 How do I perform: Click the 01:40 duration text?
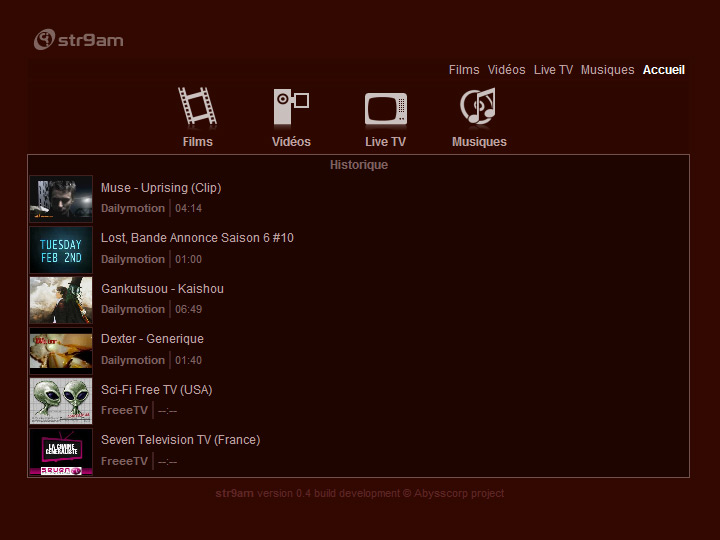point(188,360)
